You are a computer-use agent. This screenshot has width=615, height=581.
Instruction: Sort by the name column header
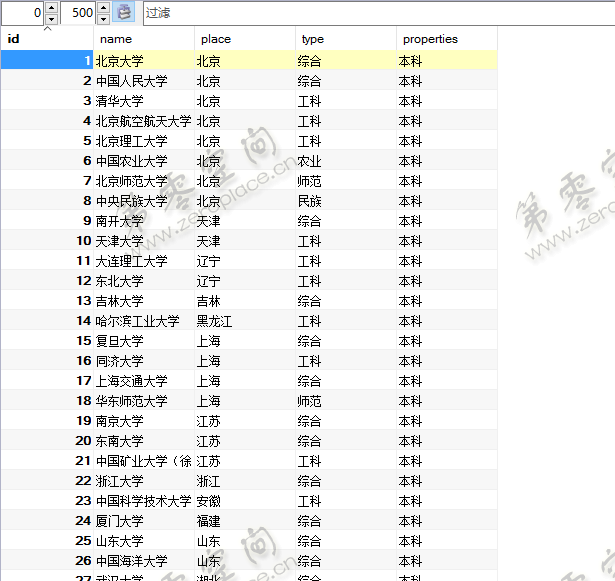pyautogui.click(x=144, y=39)
